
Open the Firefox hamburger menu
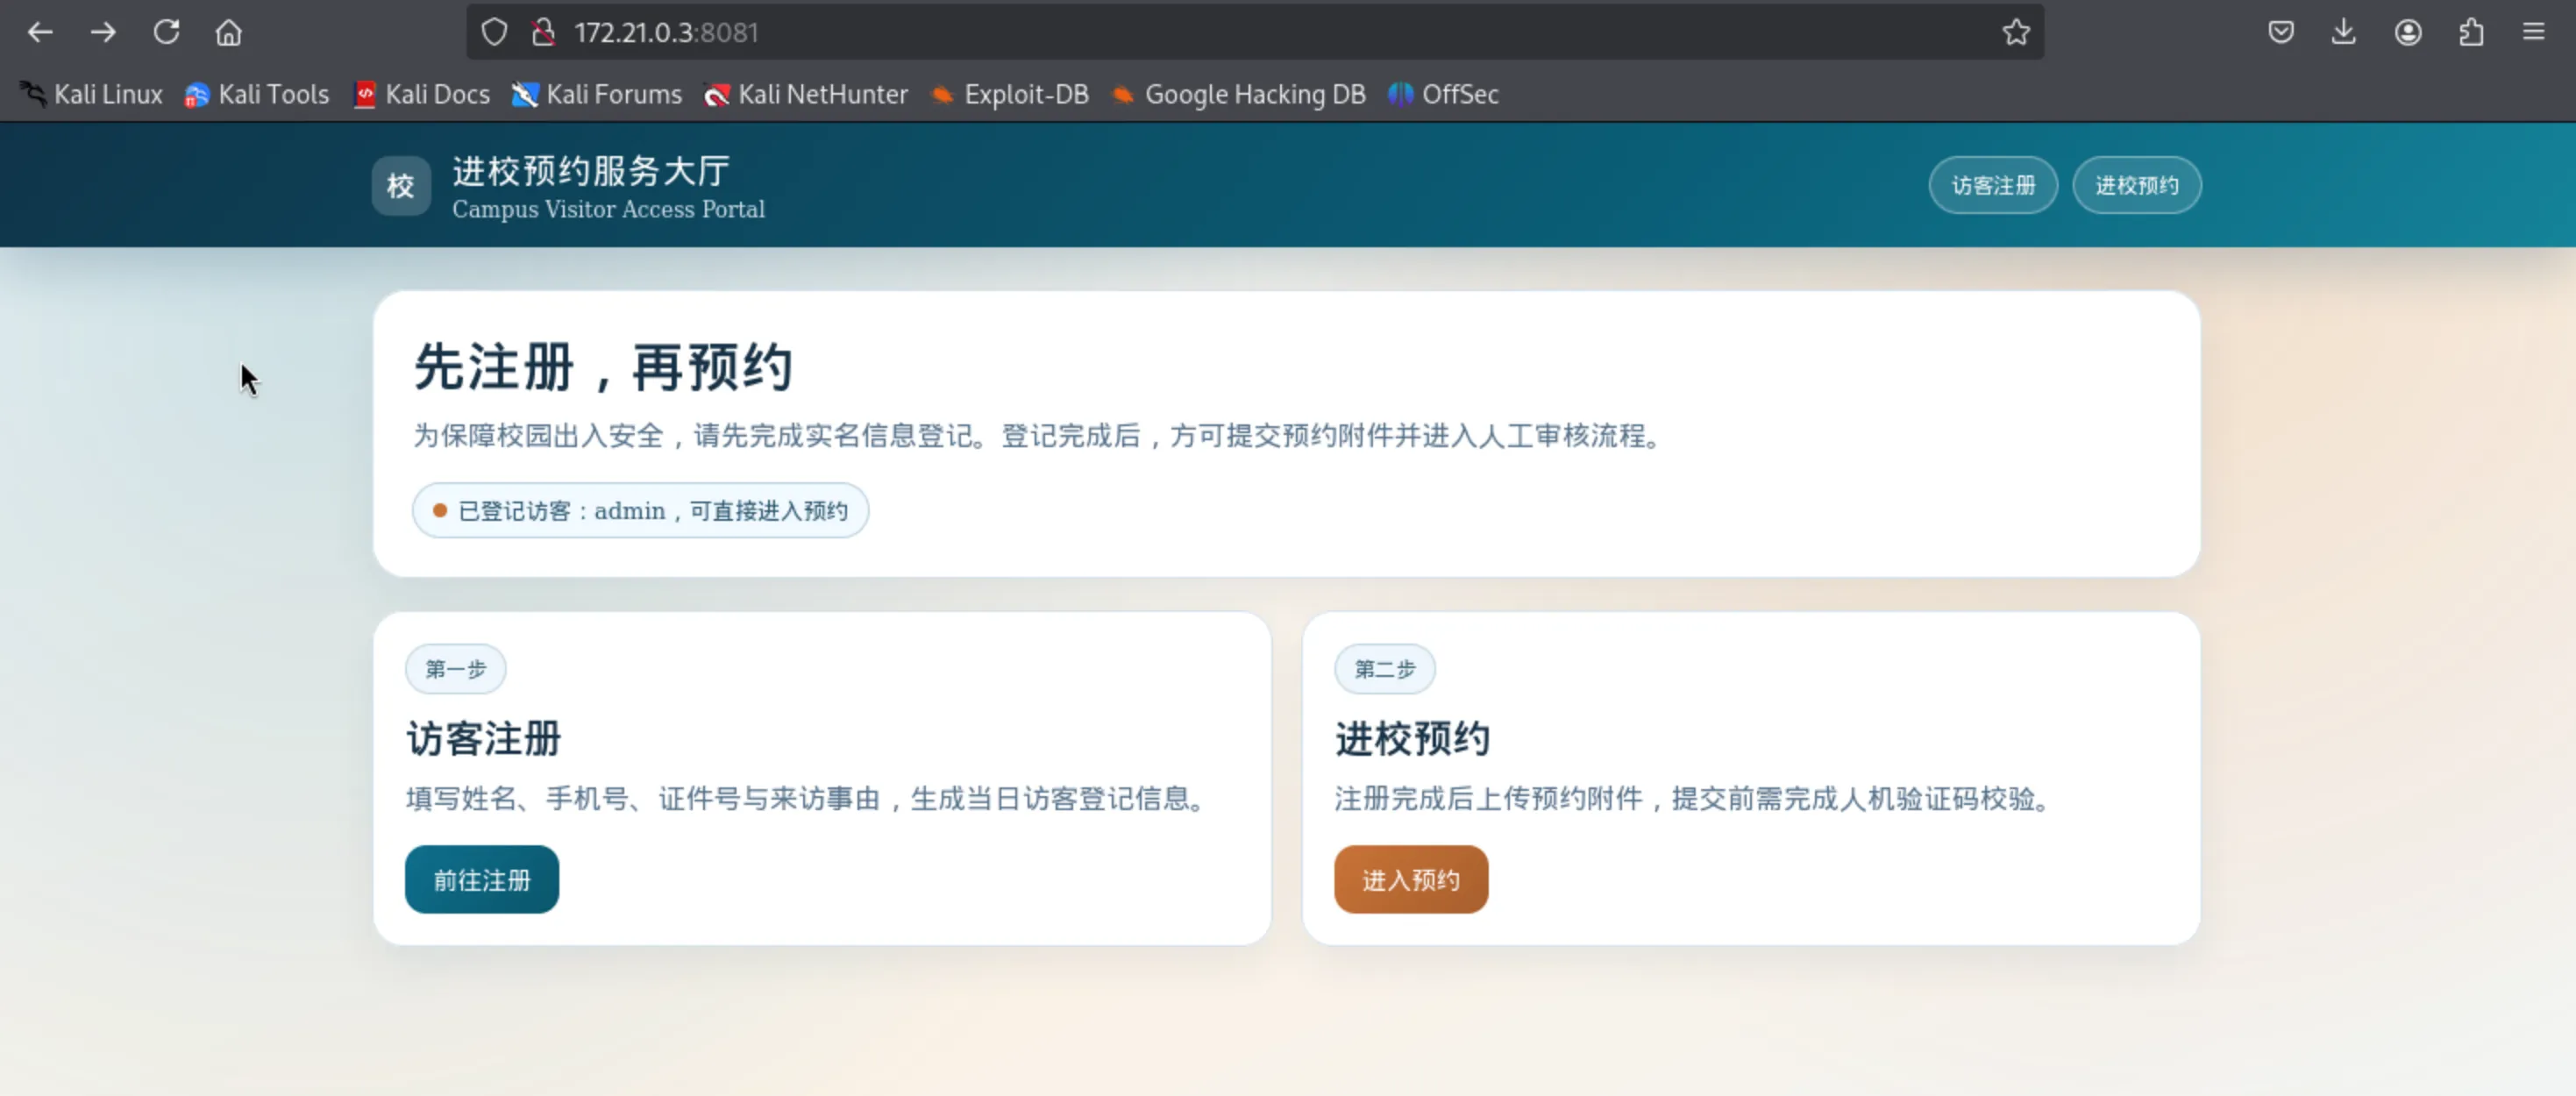pyautogui.click(x=2533, y=32)
